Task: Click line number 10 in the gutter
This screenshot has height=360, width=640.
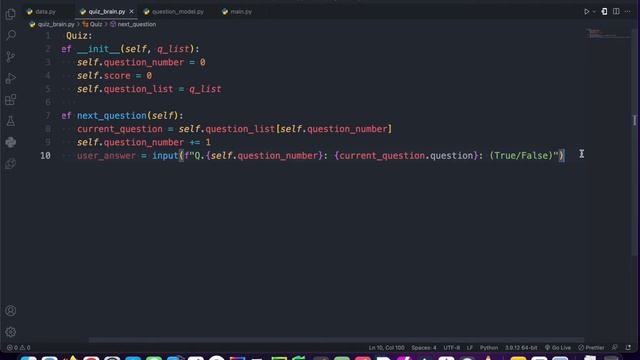Action: (x=45, y=156)
